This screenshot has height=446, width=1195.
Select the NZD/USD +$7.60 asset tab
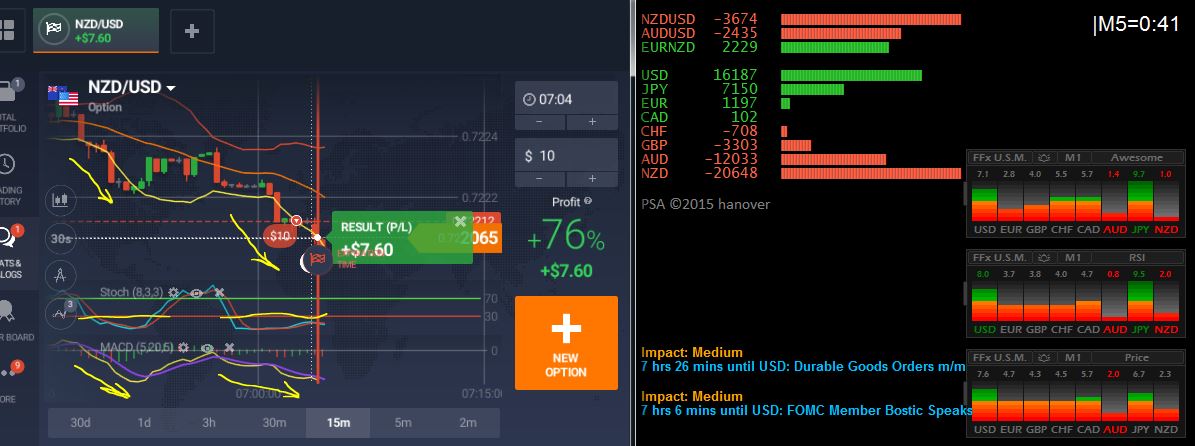pyautogui.click(x=96, y=30)
